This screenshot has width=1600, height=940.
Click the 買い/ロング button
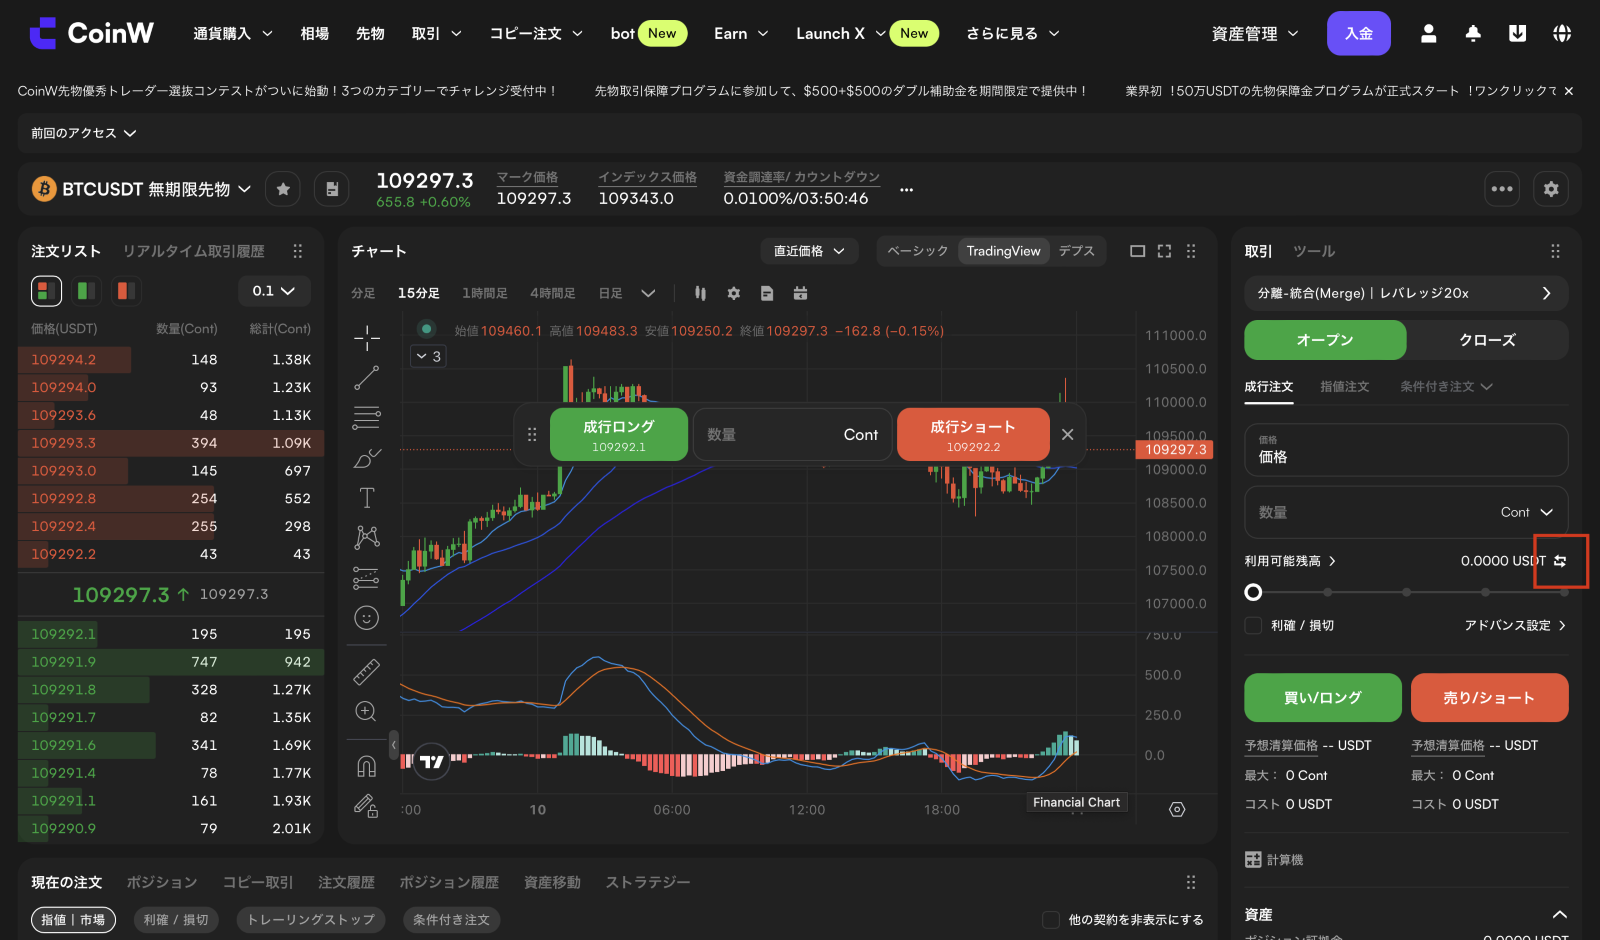point(1322,698)
